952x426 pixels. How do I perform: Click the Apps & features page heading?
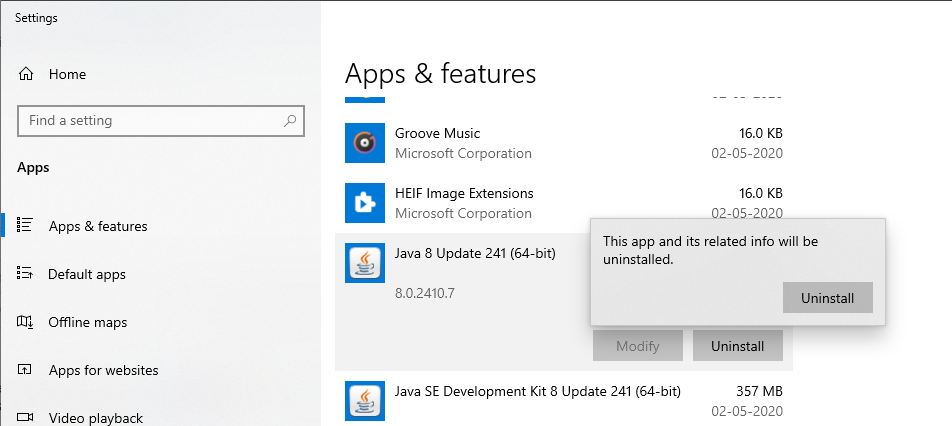[x=440, y=74]
